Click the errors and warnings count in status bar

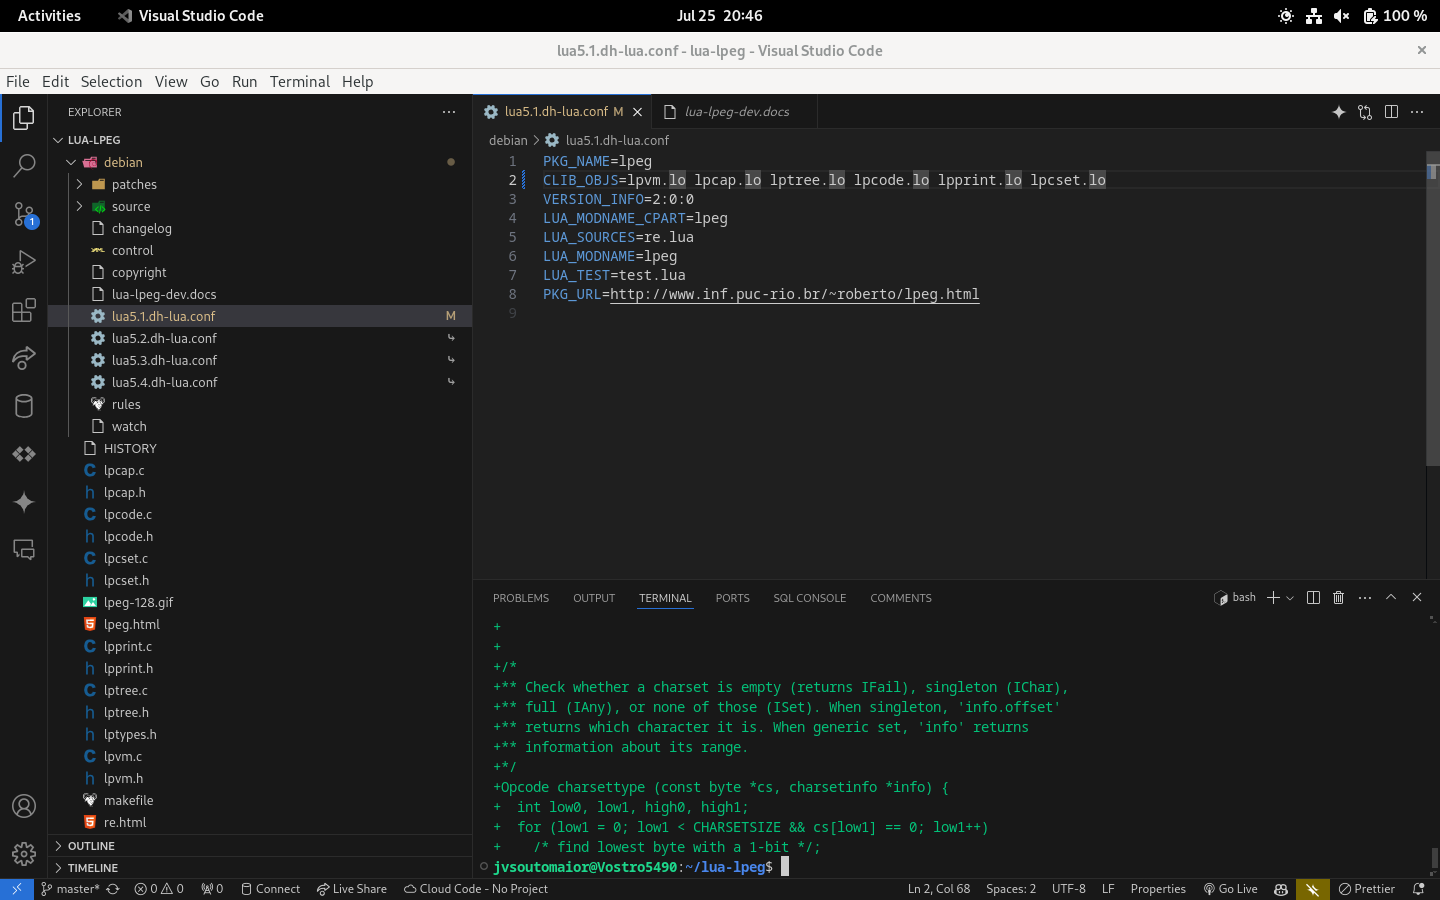(x=159, y=889)
